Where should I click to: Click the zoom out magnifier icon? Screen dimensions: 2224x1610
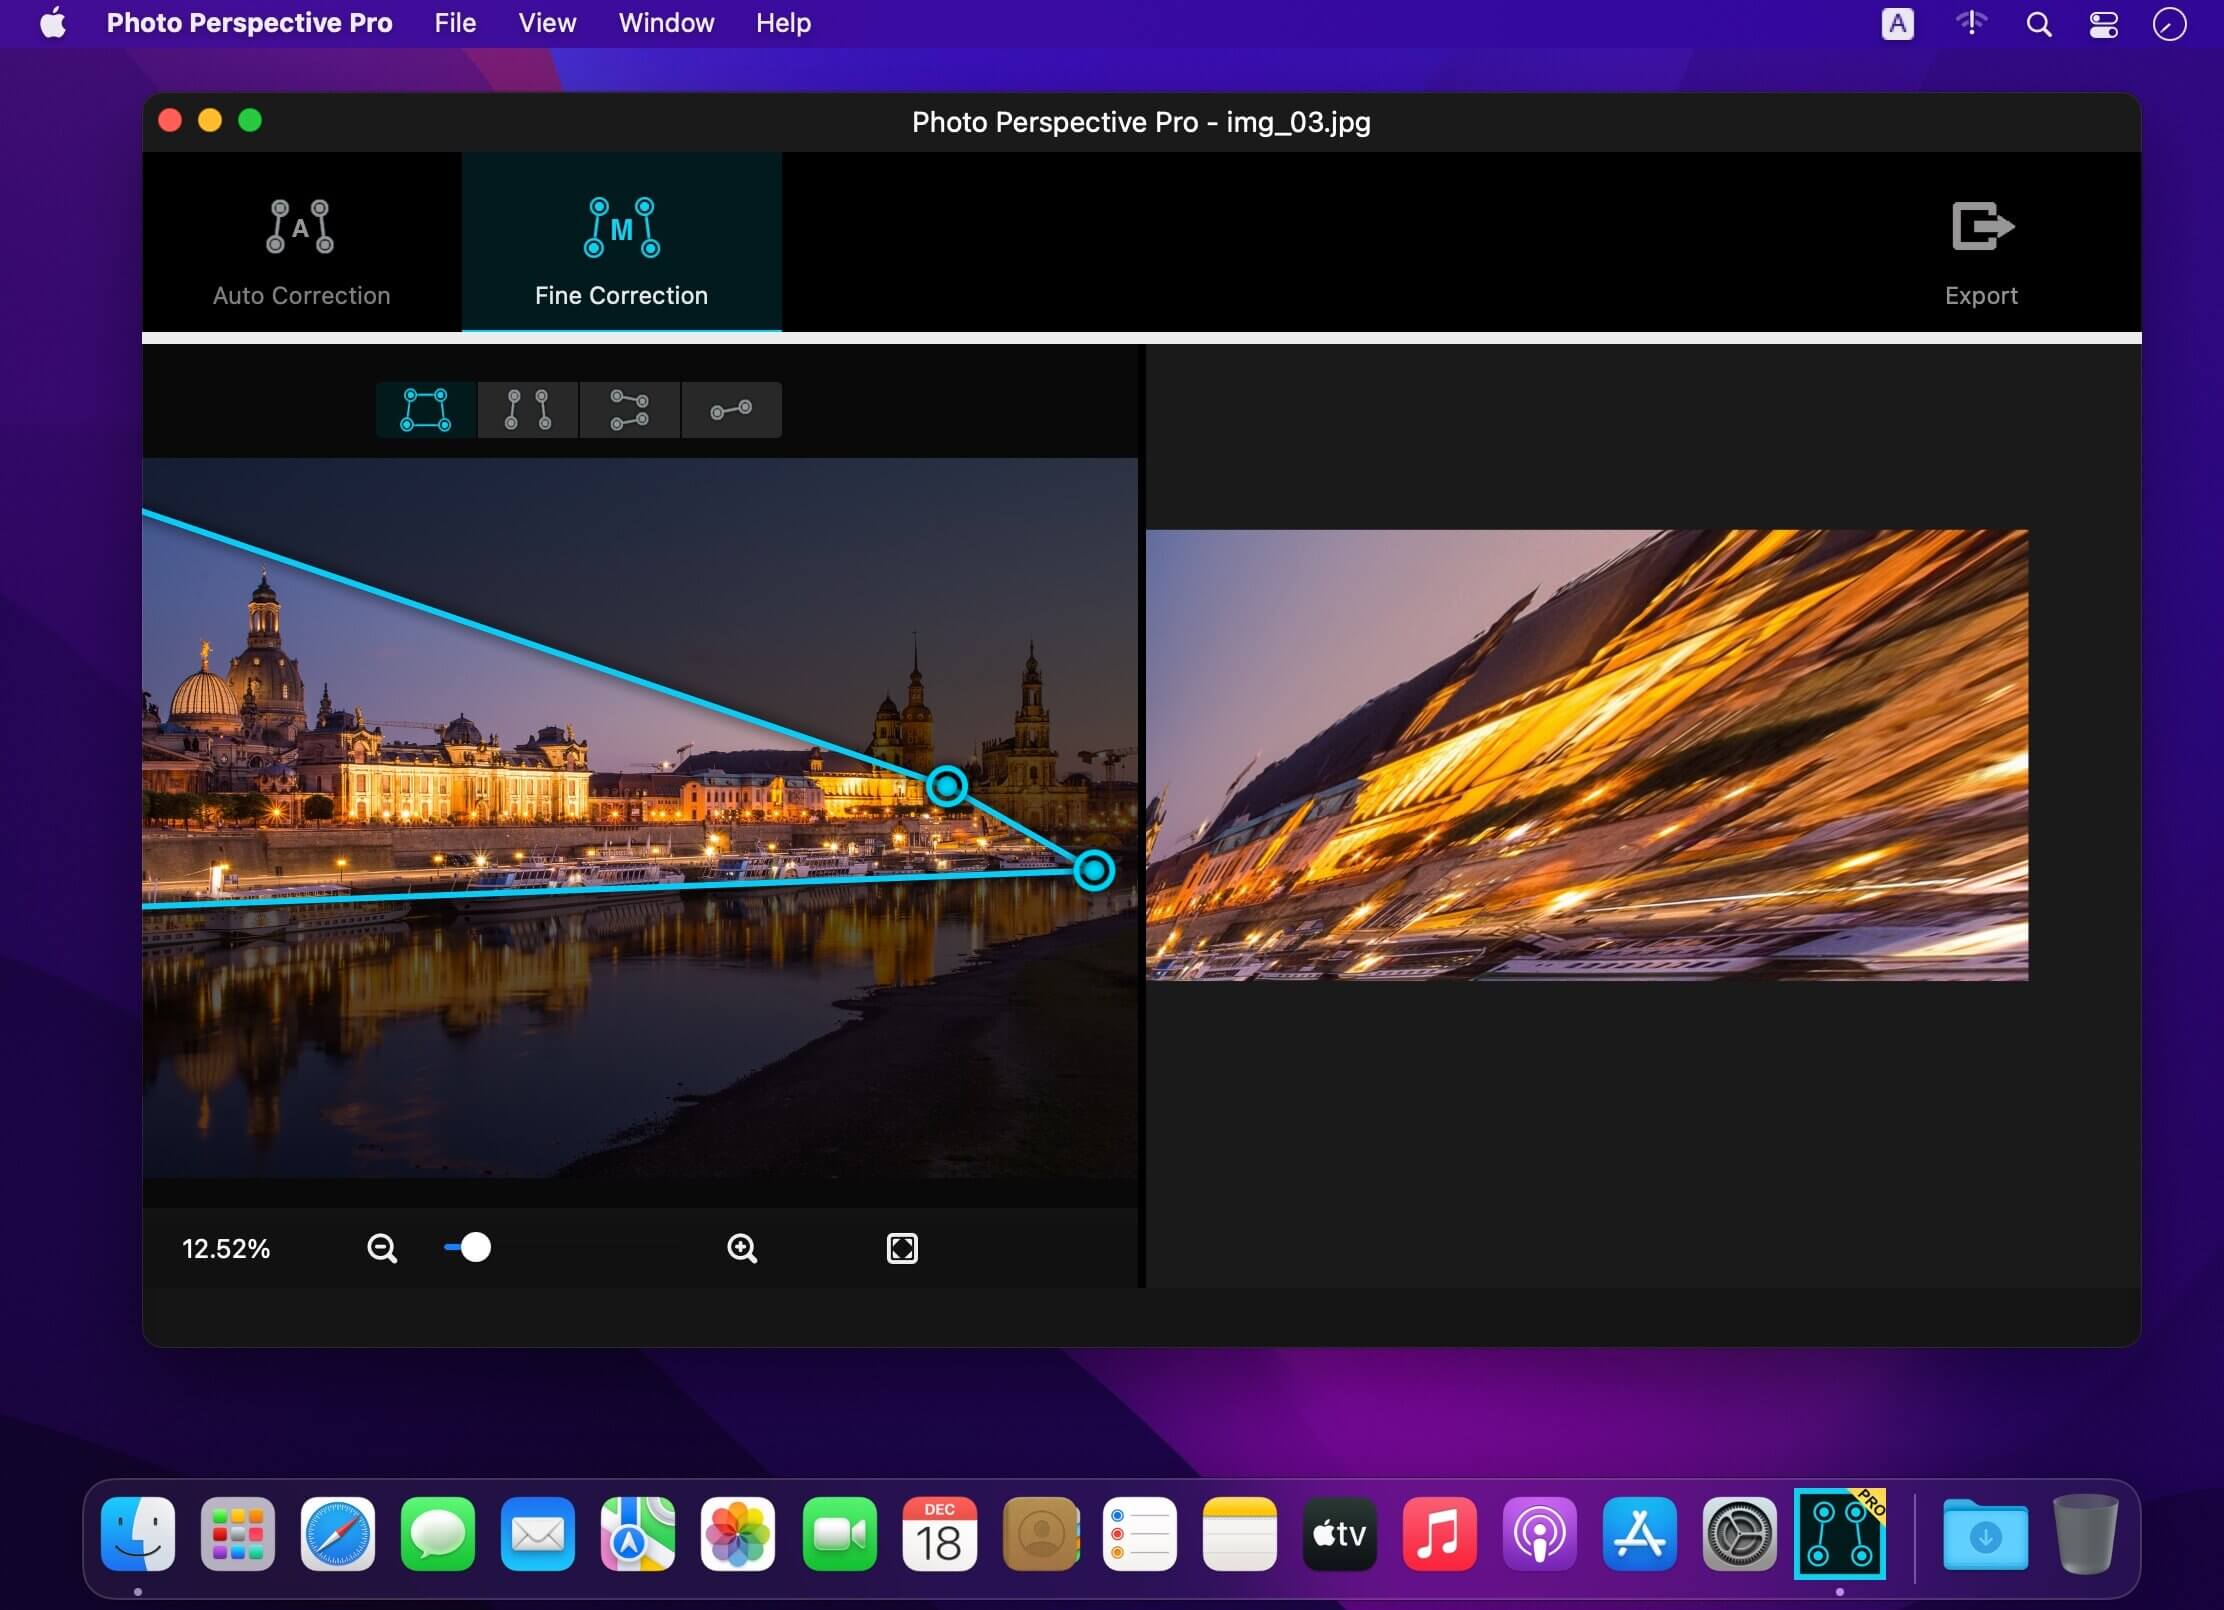point(382,1248)
